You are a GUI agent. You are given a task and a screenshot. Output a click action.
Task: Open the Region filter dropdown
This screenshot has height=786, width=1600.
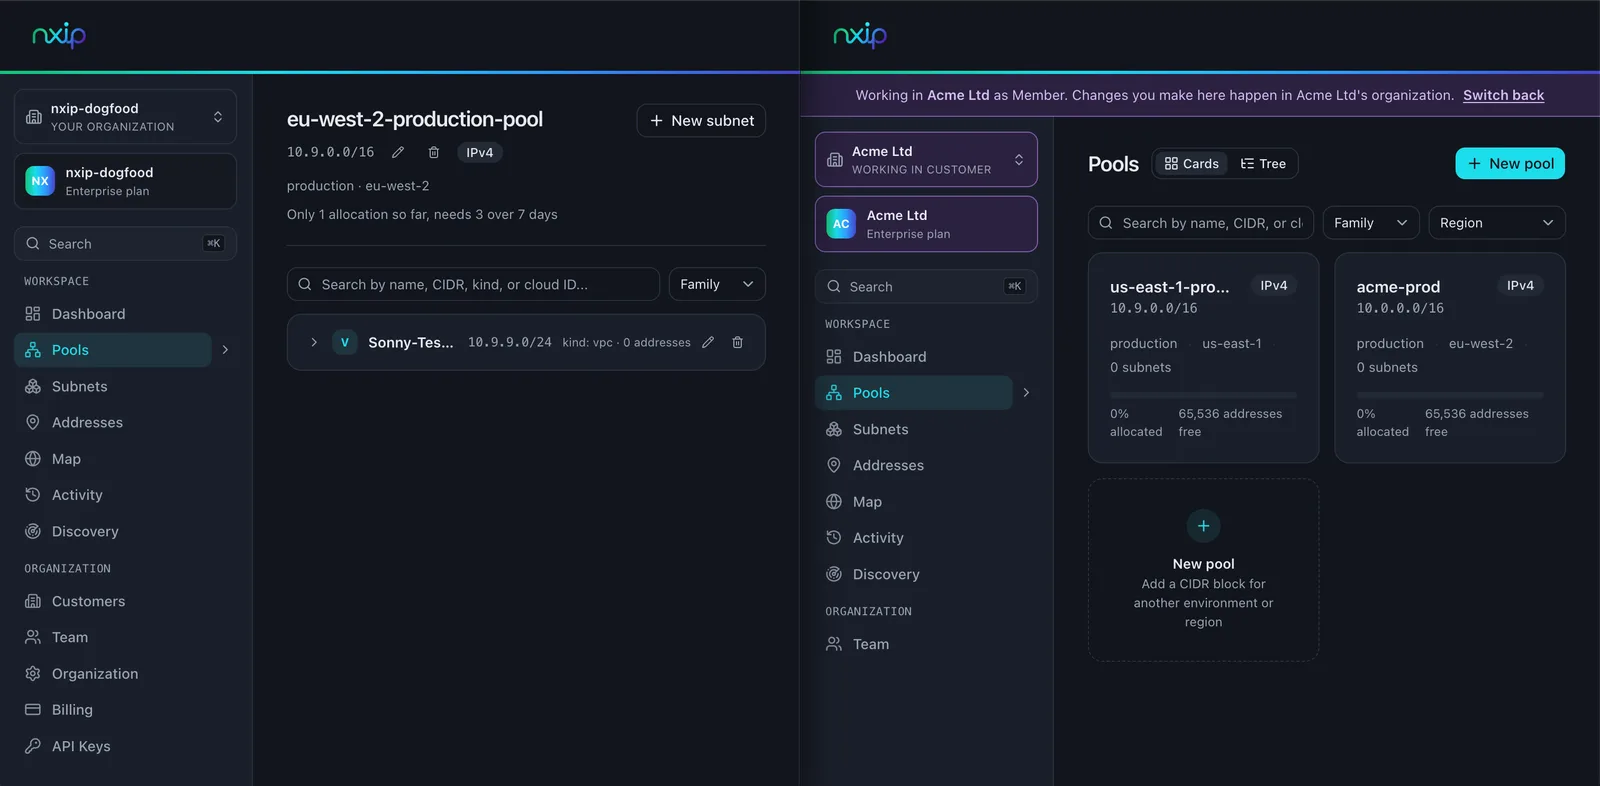click(x=1497, y=223)
